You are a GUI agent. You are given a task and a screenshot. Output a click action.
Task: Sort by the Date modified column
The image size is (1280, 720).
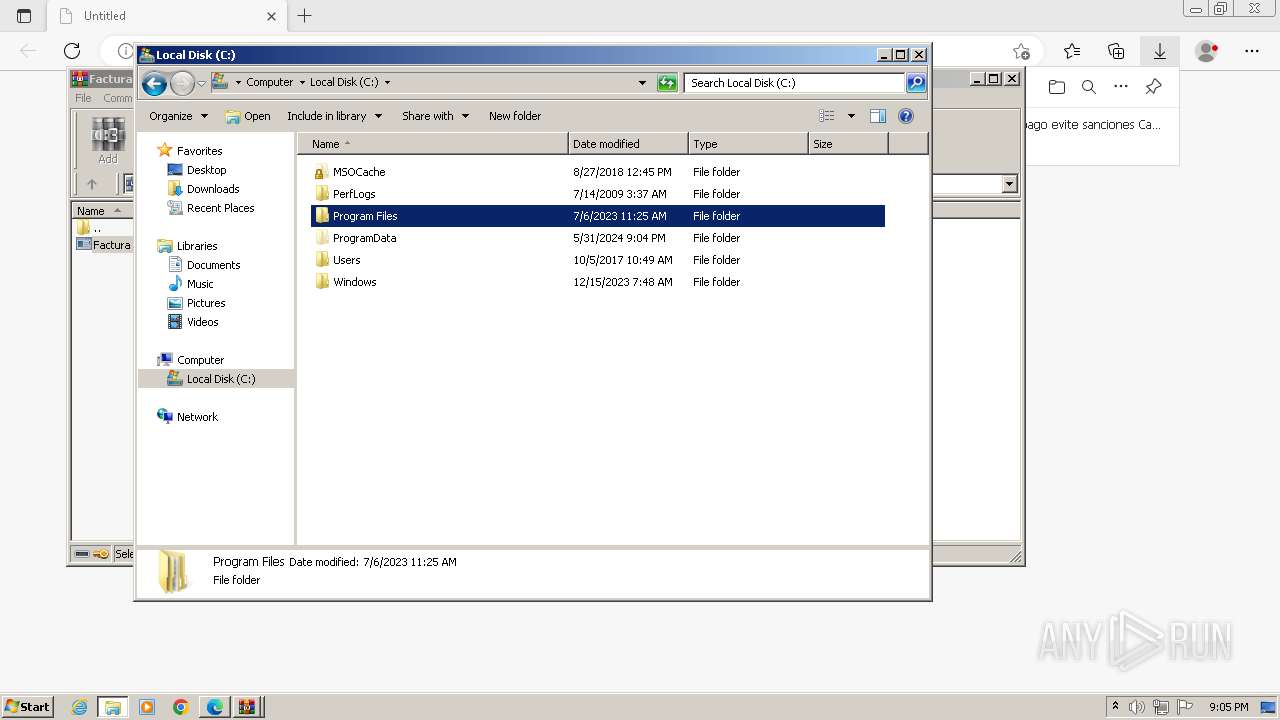point(628,144)
